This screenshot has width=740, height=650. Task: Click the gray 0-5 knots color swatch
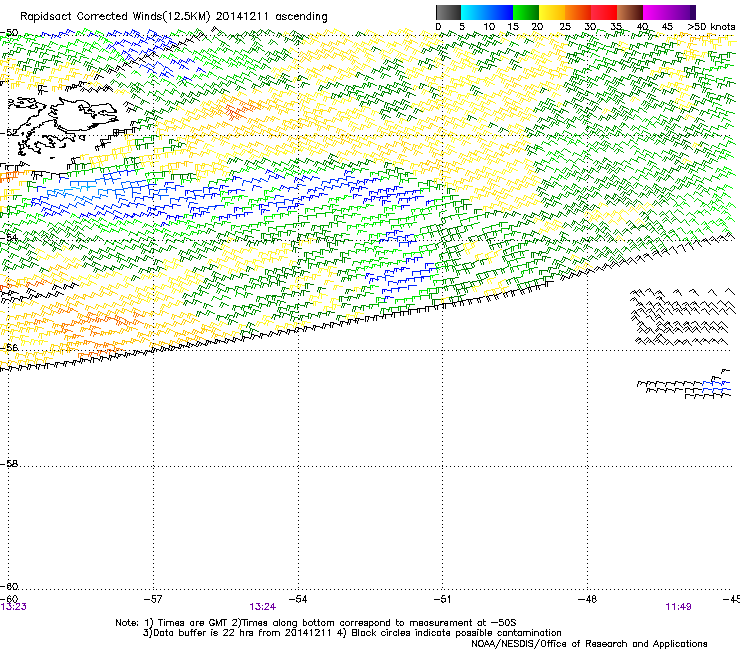pyautogui.click(x=448, y=12)
